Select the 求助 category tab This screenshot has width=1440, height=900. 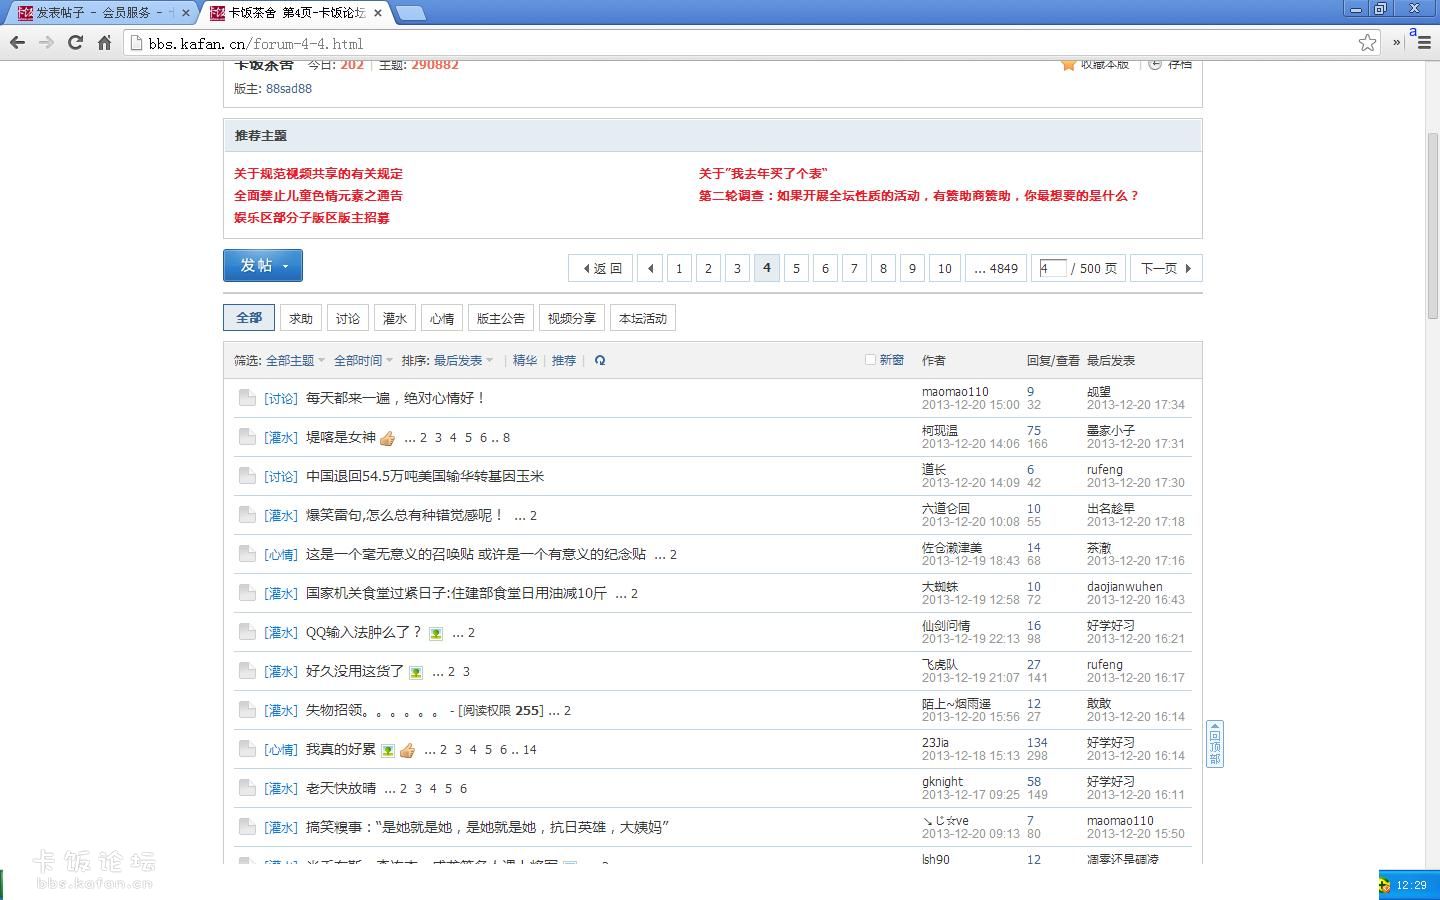pyautogui.click(x=301, y=318)
